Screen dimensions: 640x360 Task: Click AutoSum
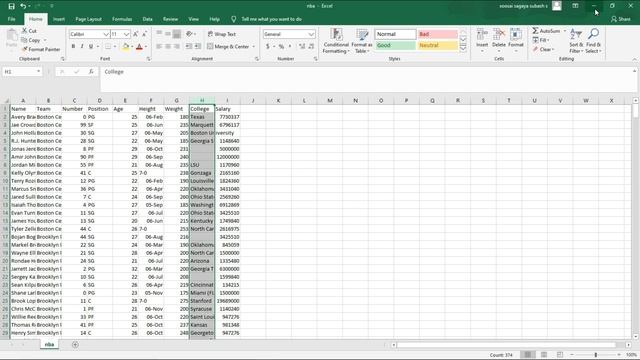(546, 31)
